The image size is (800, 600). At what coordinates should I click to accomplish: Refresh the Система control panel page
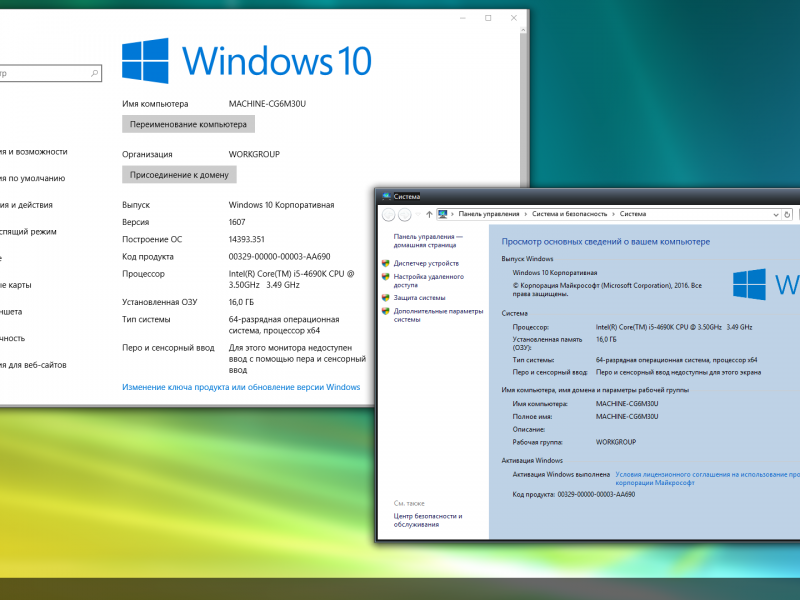[787, 215]
